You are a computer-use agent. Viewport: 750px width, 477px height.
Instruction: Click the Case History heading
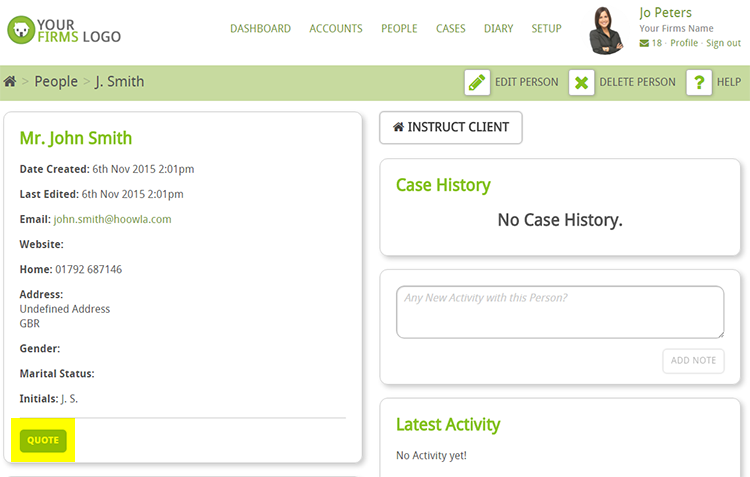pos(443,185)
